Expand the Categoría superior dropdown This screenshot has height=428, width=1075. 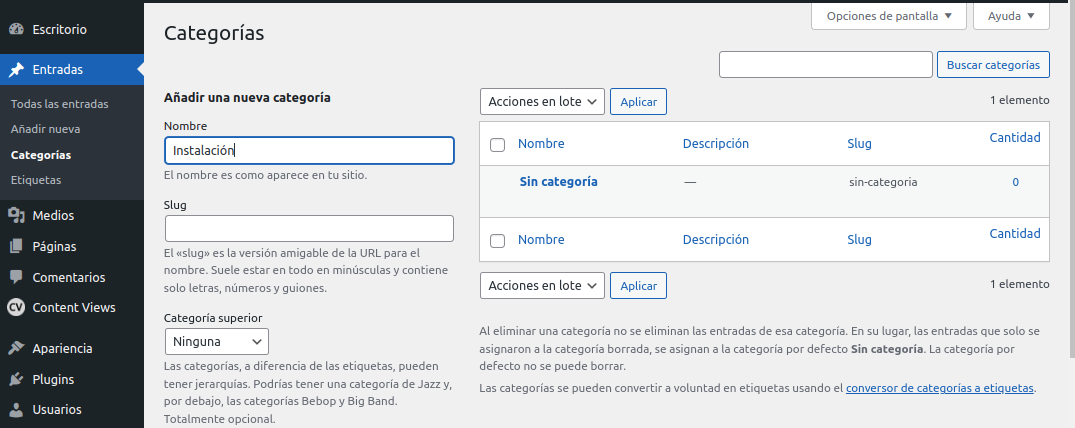click(216, 341)
